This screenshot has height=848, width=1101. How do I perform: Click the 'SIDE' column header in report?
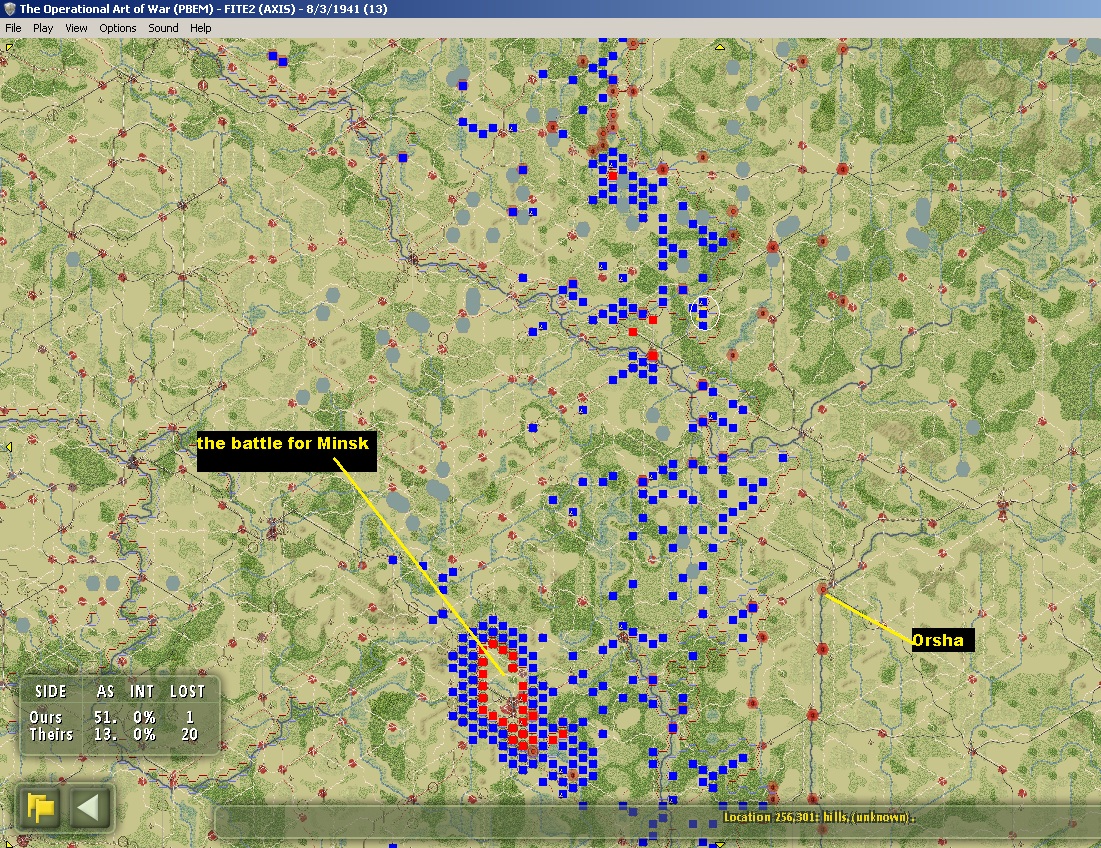(51, 691)
